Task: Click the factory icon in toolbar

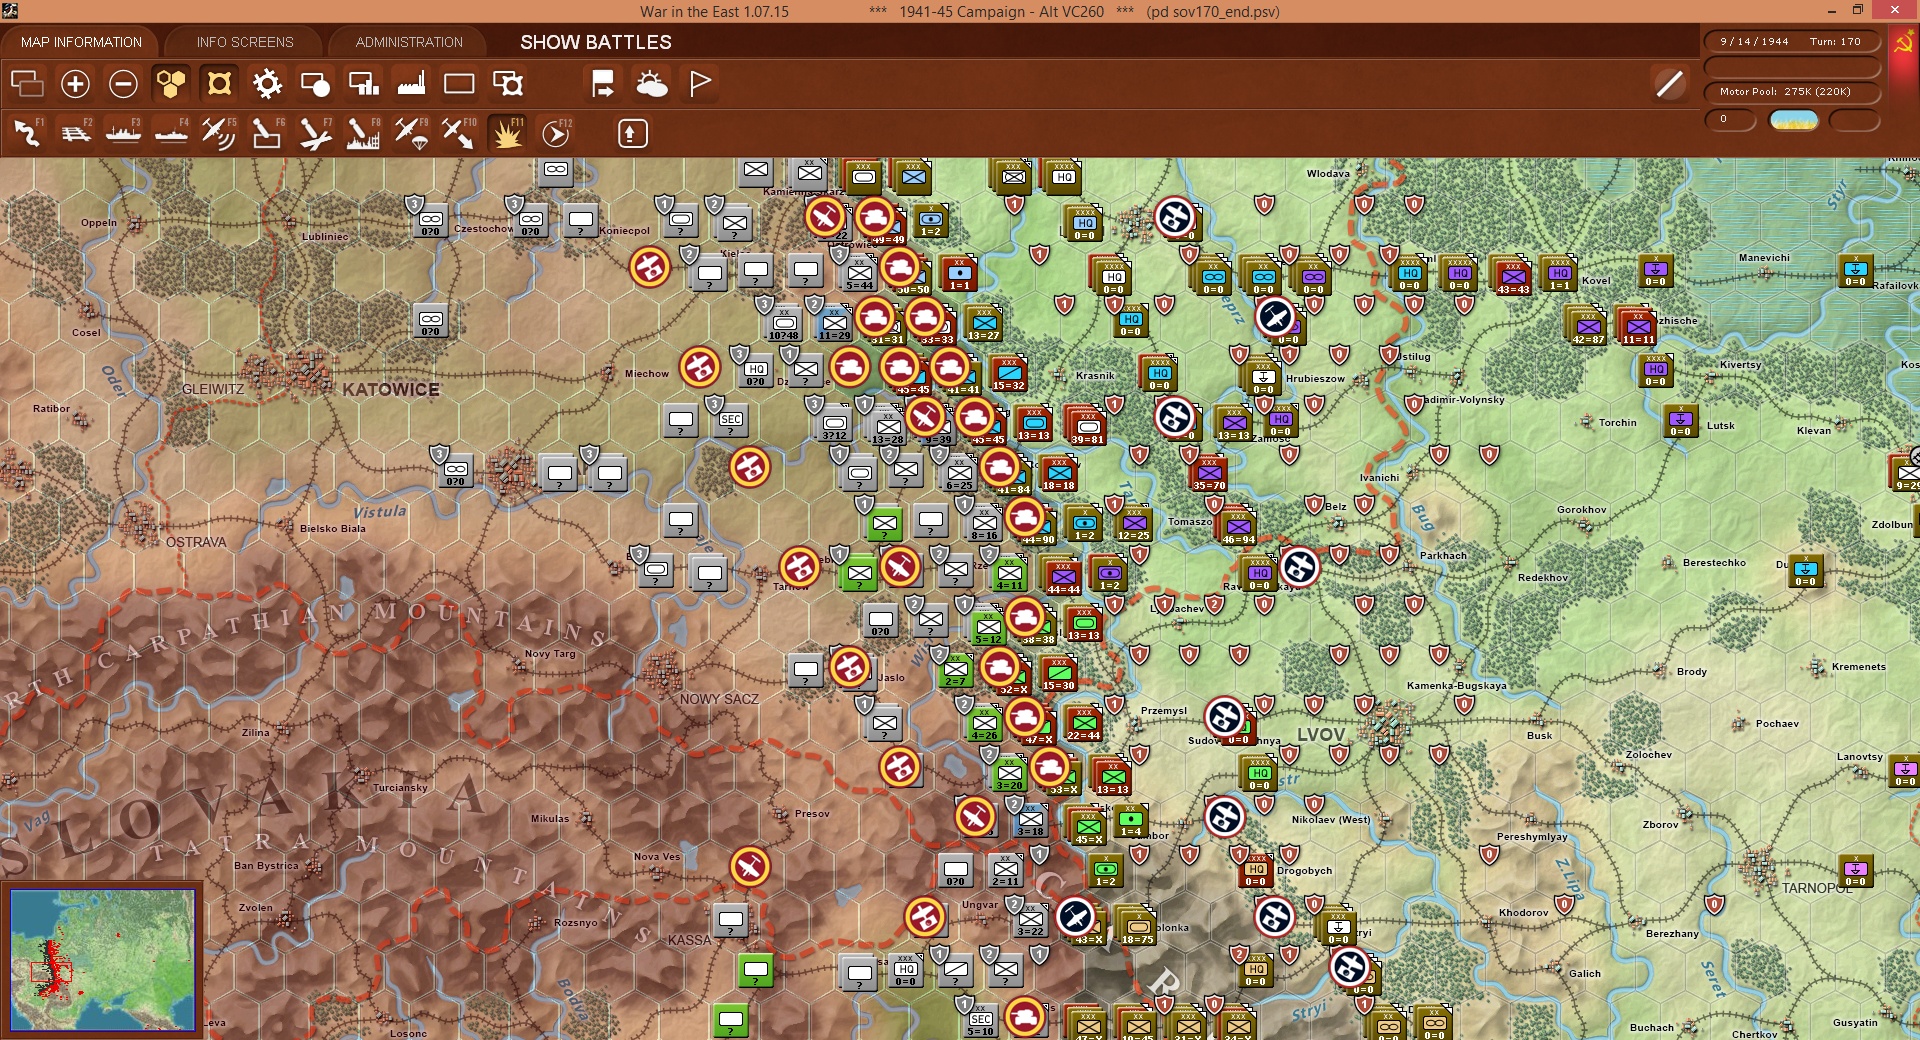Action: [x=411, y=84]
